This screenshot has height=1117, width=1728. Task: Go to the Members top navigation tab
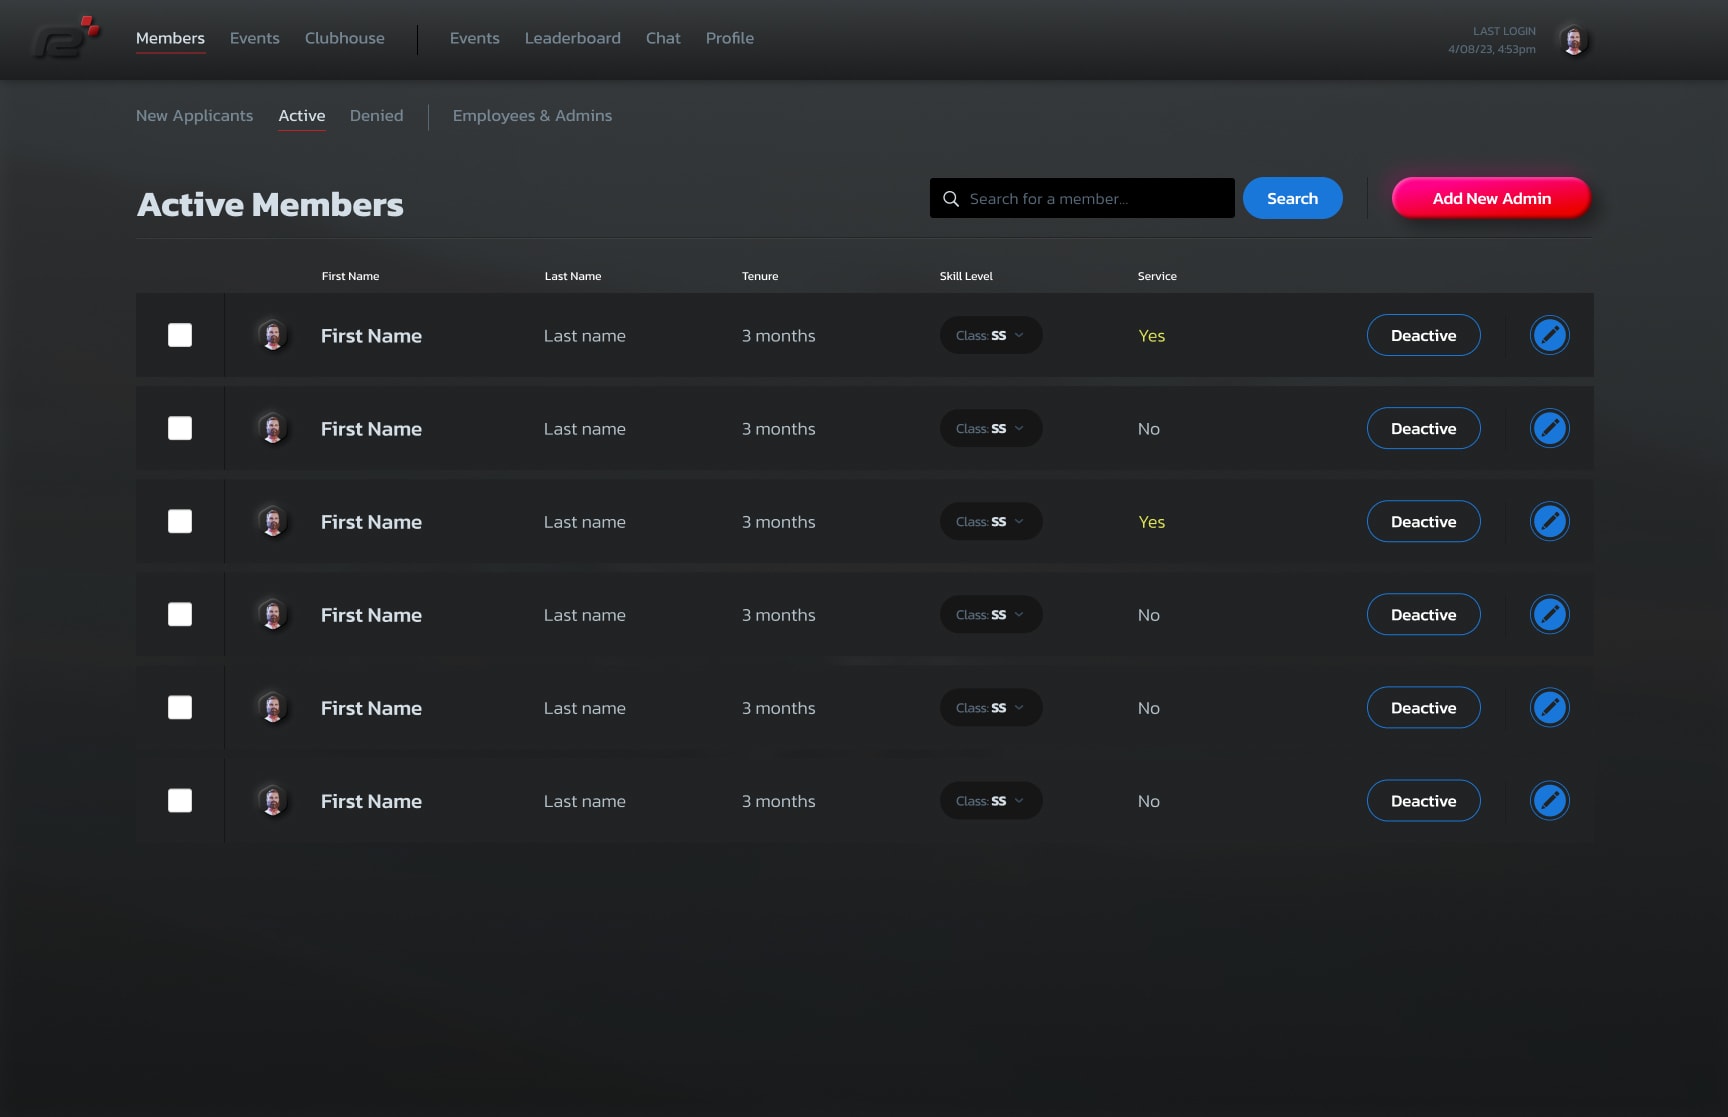(170, 38)
